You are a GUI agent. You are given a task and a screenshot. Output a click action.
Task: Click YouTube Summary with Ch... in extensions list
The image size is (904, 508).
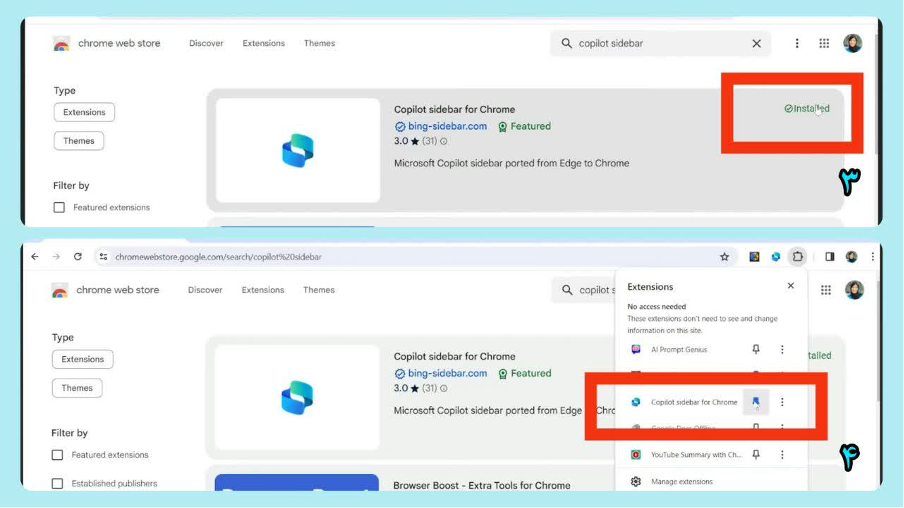tap(696, 455)
